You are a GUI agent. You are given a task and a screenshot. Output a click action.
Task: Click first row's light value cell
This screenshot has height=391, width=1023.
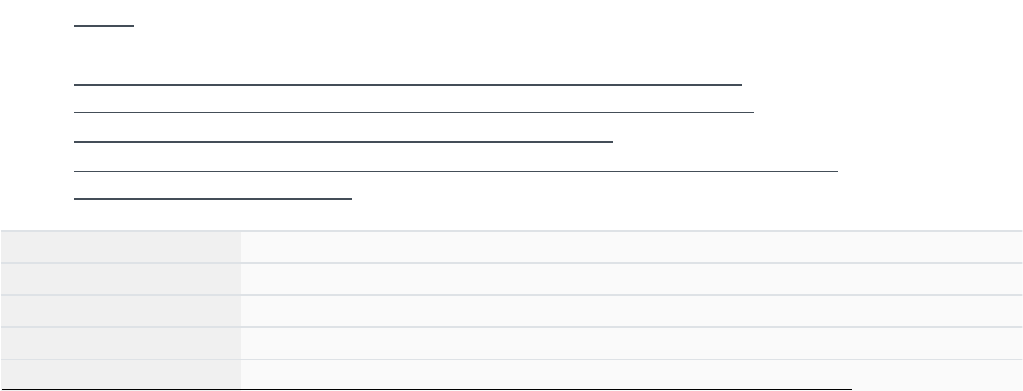pos(631,247)
